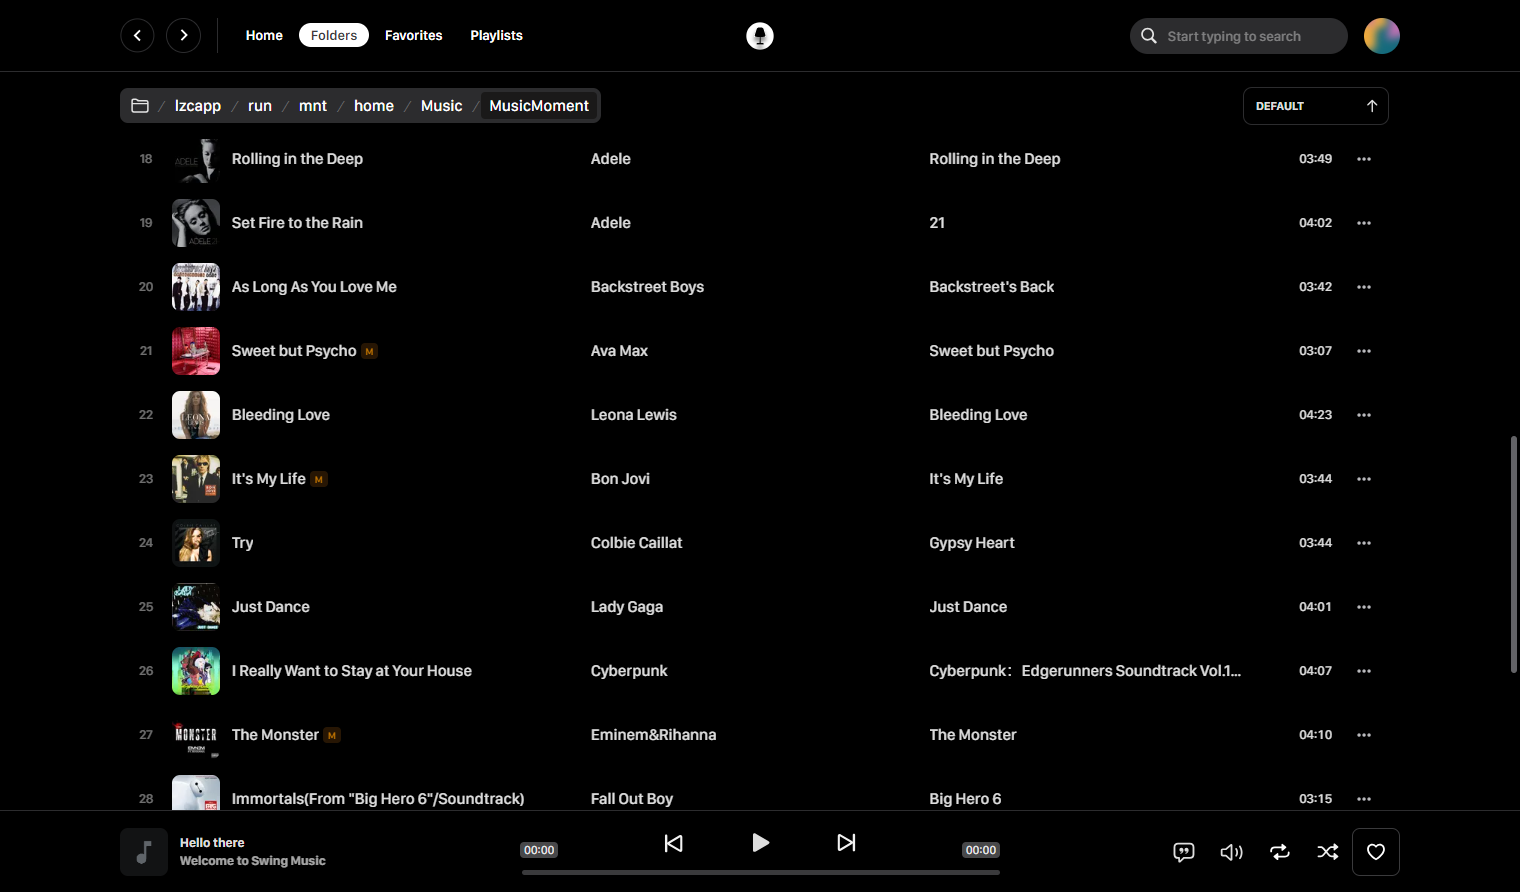
Task: Play the current track
Action: coord(760,843)
